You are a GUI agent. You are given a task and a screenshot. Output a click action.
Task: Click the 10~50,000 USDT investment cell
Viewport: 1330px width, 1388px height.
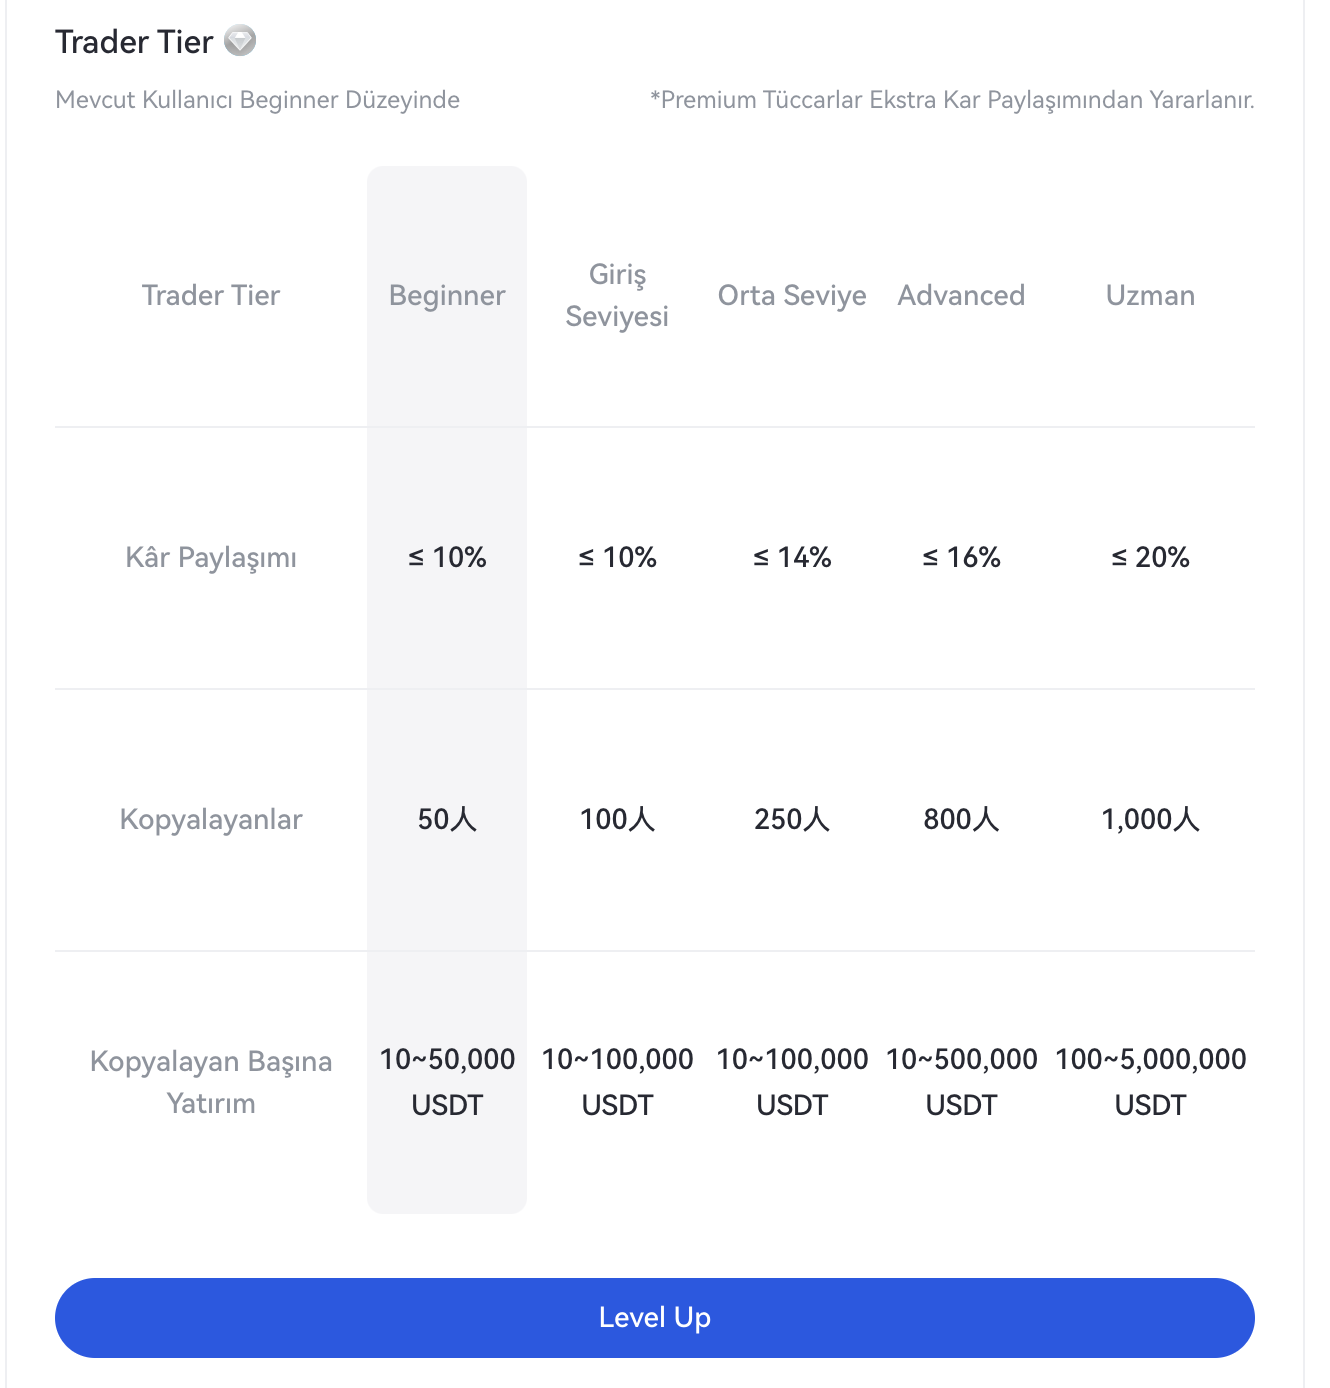447,1082
